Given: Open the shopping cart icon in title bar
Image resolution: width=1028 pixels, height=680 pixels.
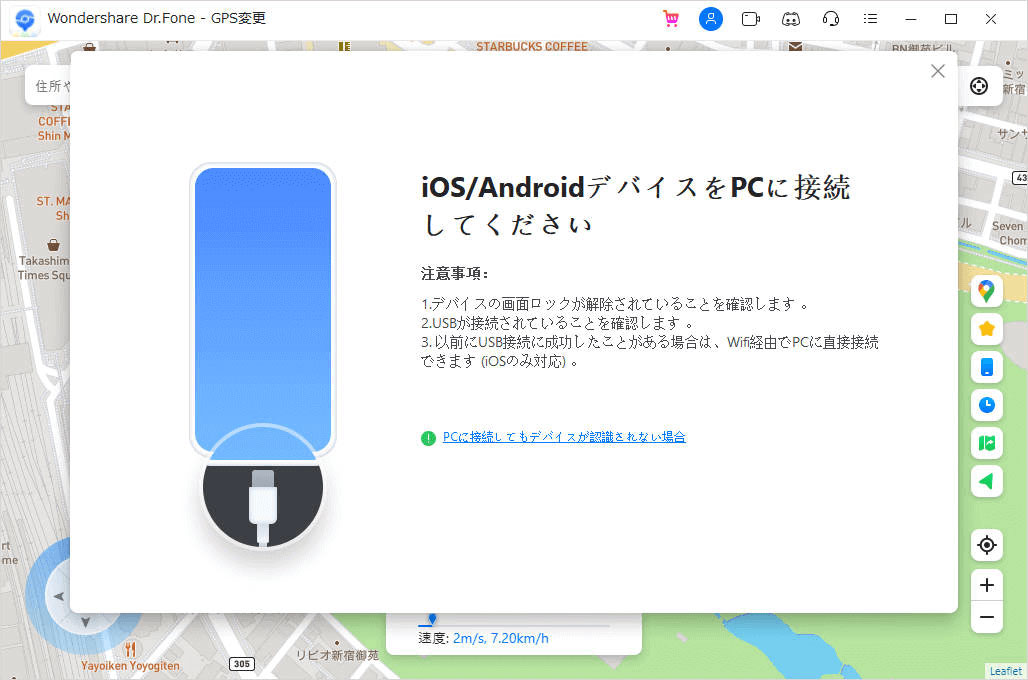Looking at the screenshot, I should [671, 19].
